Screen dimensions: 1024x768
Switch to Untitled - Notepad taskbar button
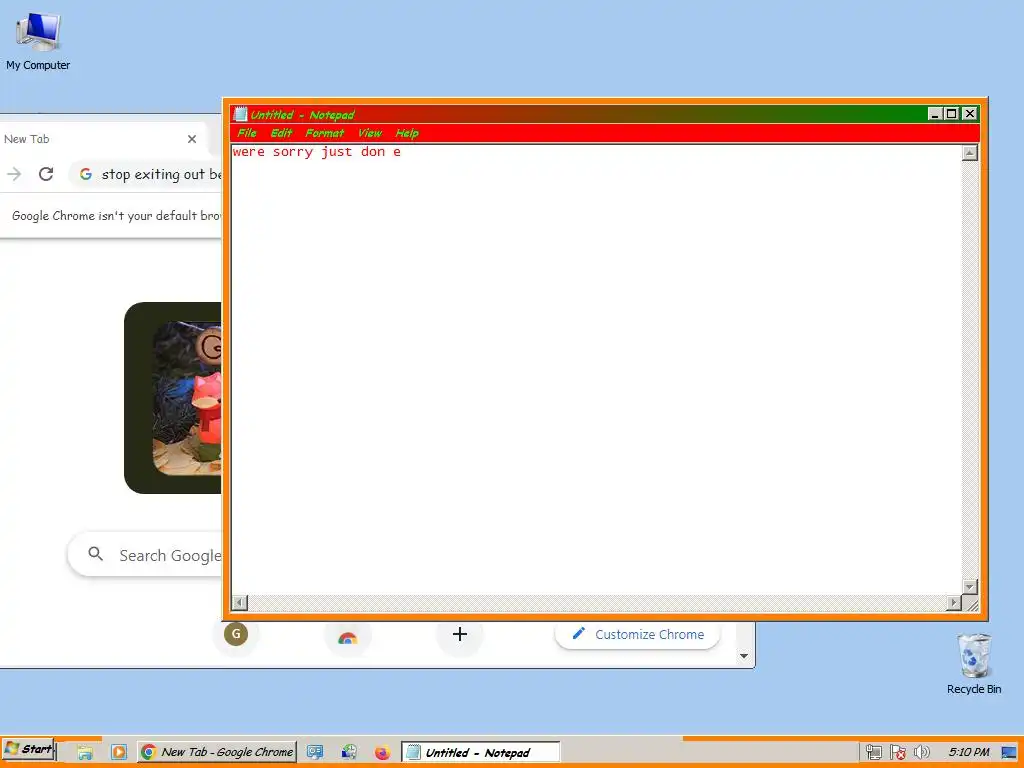click(x=481, y=752)
